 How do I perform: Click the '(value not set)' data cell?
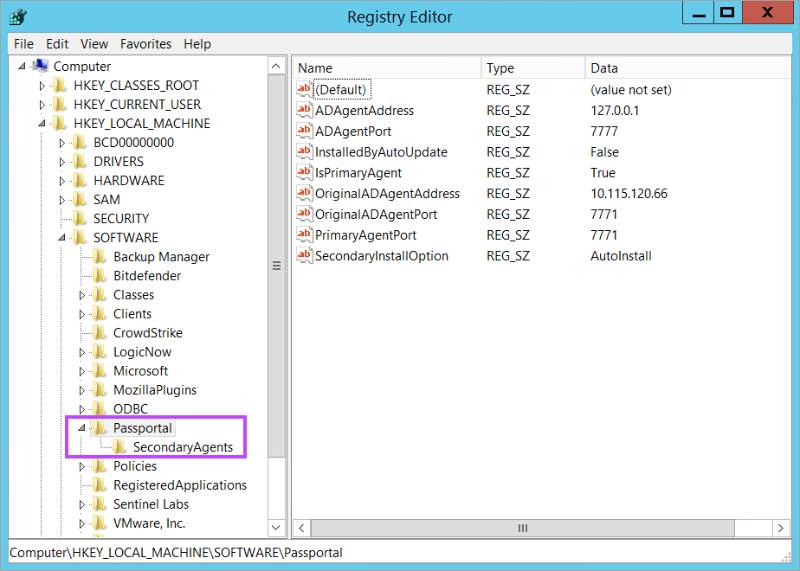point(631,90)
